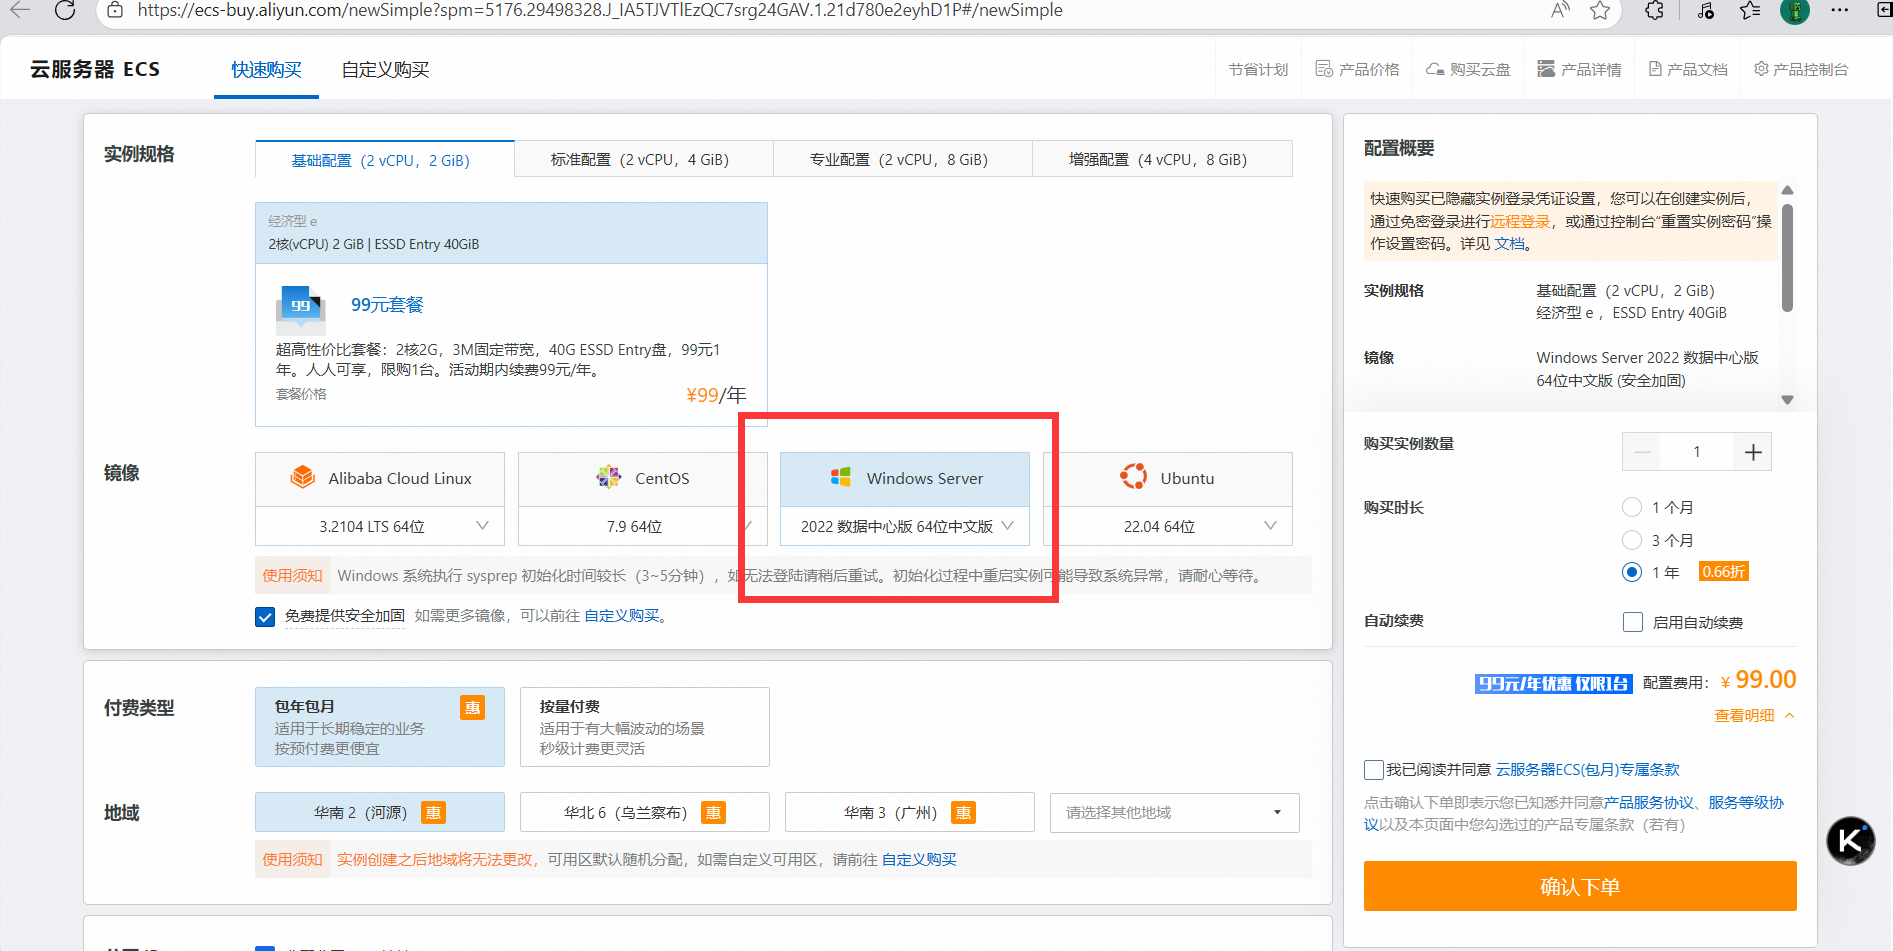Click the 惠 badge on 华北 6 (乌兰察布)
1893x951 pixels.
pyautogui.click(x=713, y=812)
